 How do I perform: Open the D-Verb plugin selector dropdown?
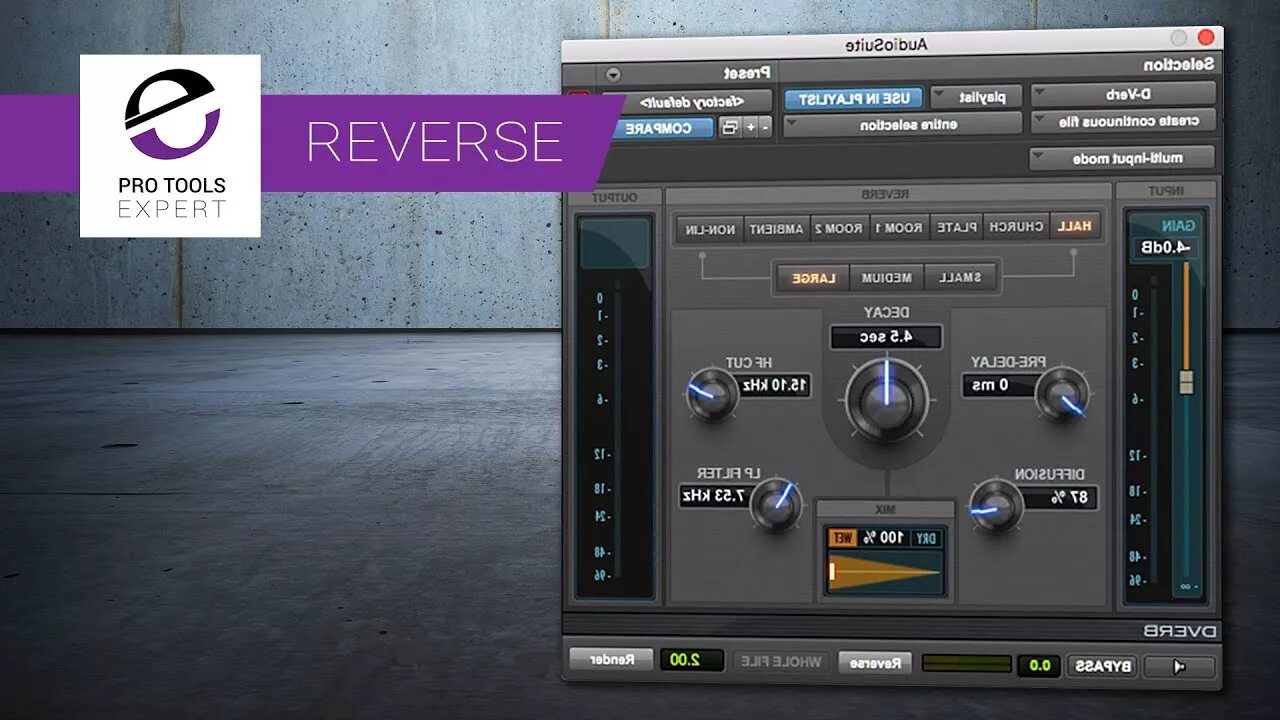click(1124, 94)
